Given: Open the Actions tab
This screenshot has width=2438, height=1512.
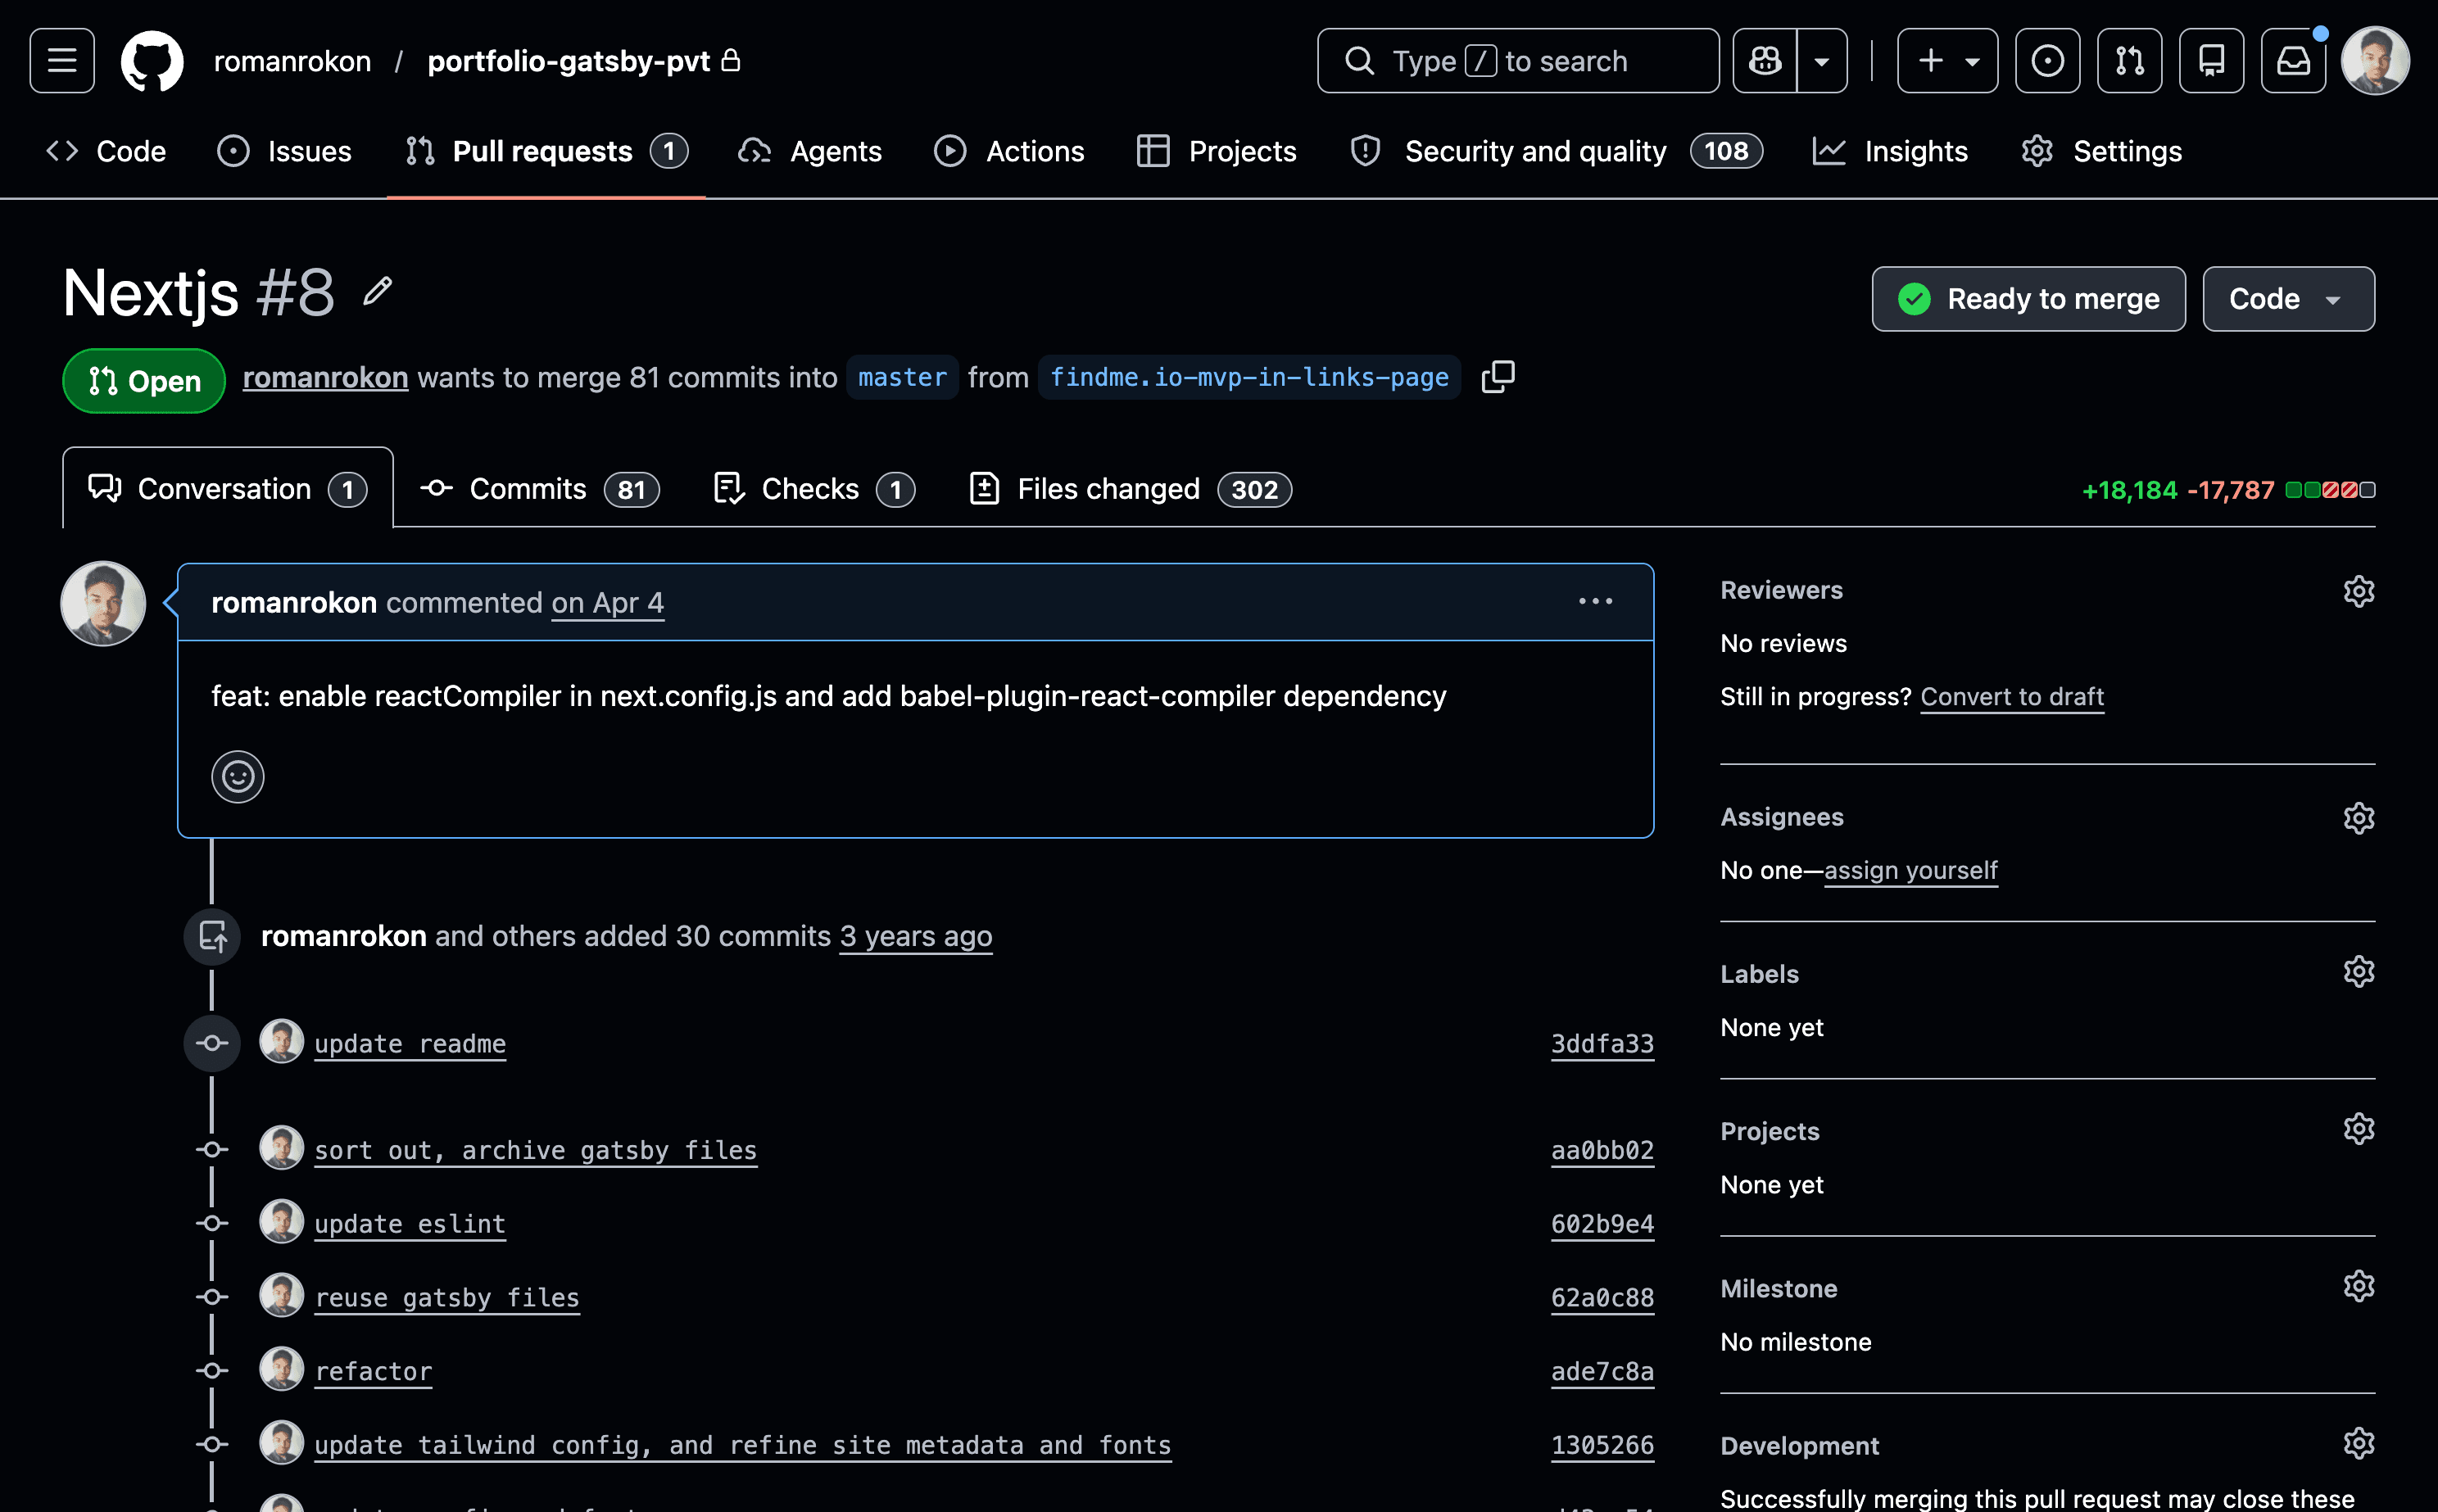Looking at the screenshot, I should (x=1009, y=151).
